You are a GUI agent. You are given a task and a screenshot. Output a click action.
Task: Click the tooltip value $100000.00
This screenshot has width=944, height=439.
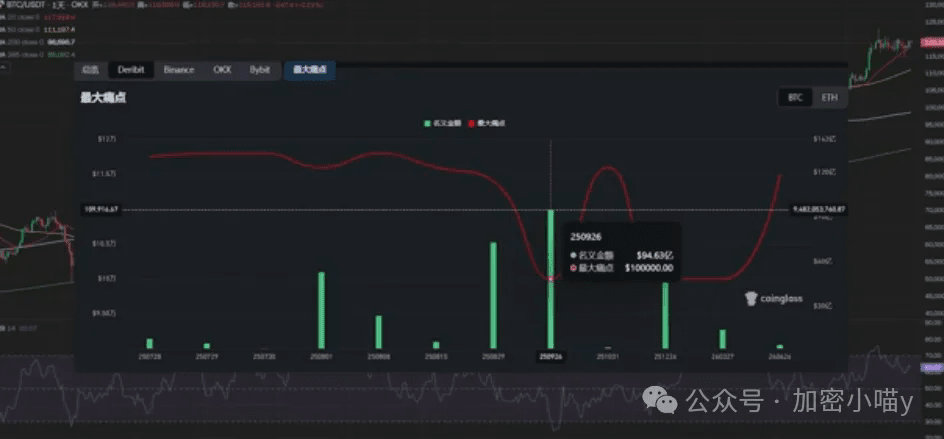point(650,268)
